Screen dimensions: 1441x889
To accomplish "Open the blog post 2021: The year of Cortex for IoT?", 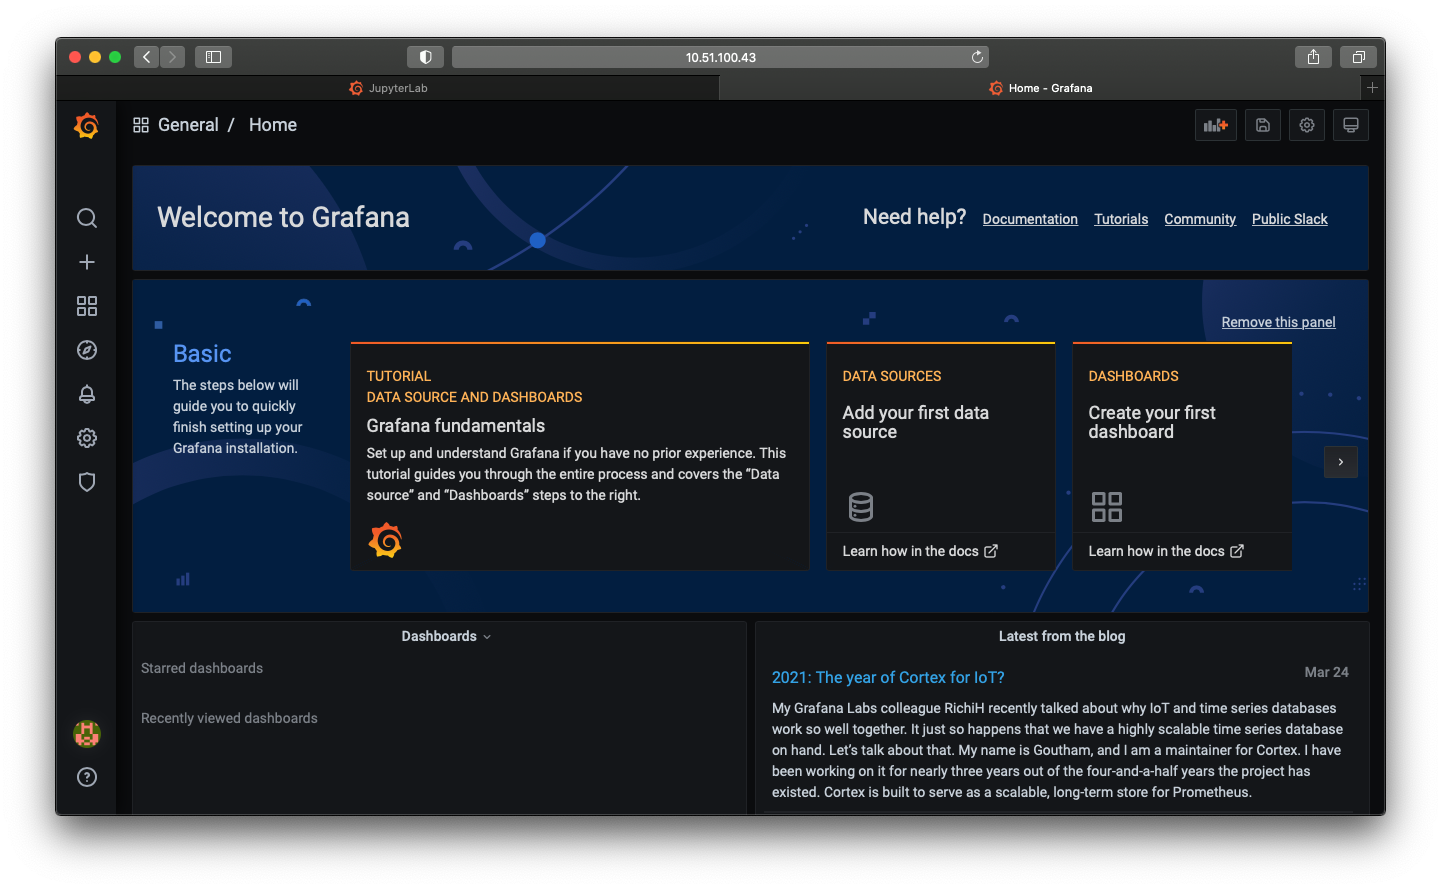I will coord(888,677).
